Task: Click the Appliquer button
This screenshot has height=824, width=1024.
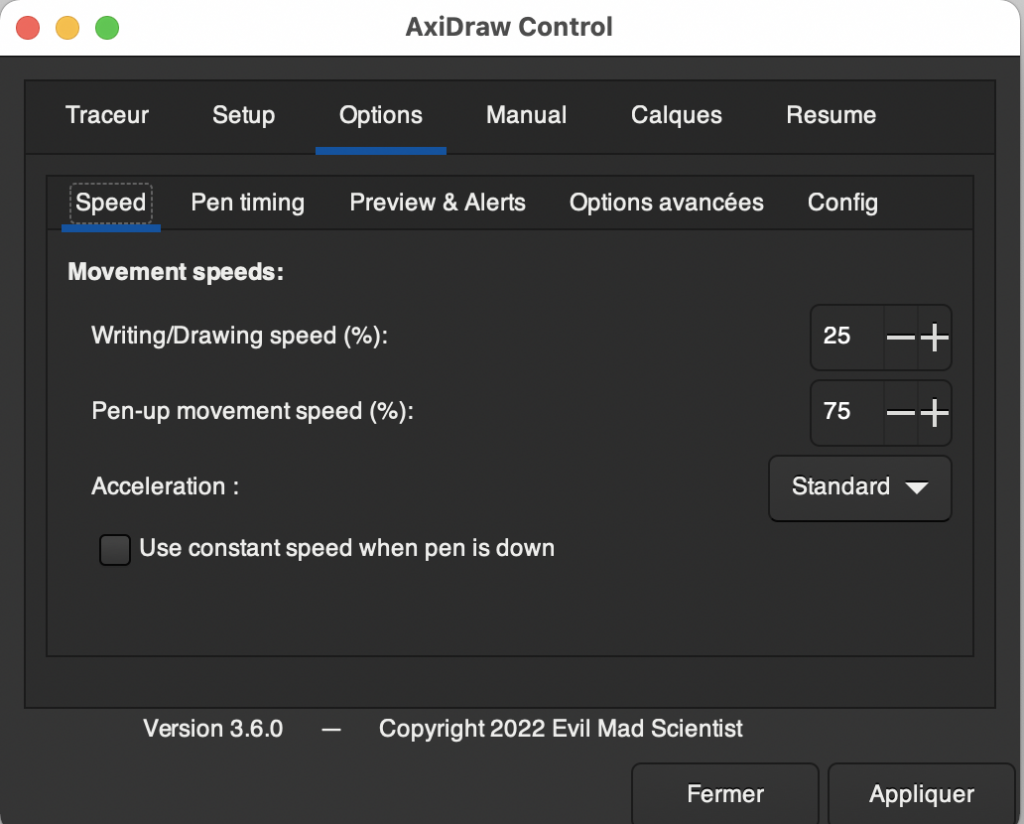Action: 921,795
